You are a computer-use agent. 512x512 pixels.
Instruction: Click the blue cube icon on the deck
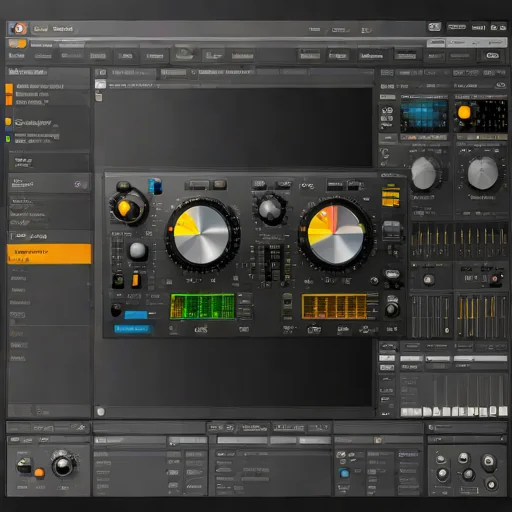point(155,186)
